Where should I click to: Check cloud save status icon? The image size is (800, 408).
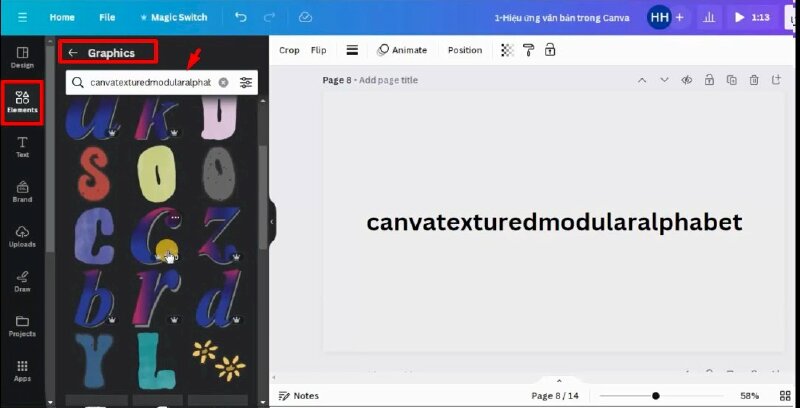[x=305, y=17]
